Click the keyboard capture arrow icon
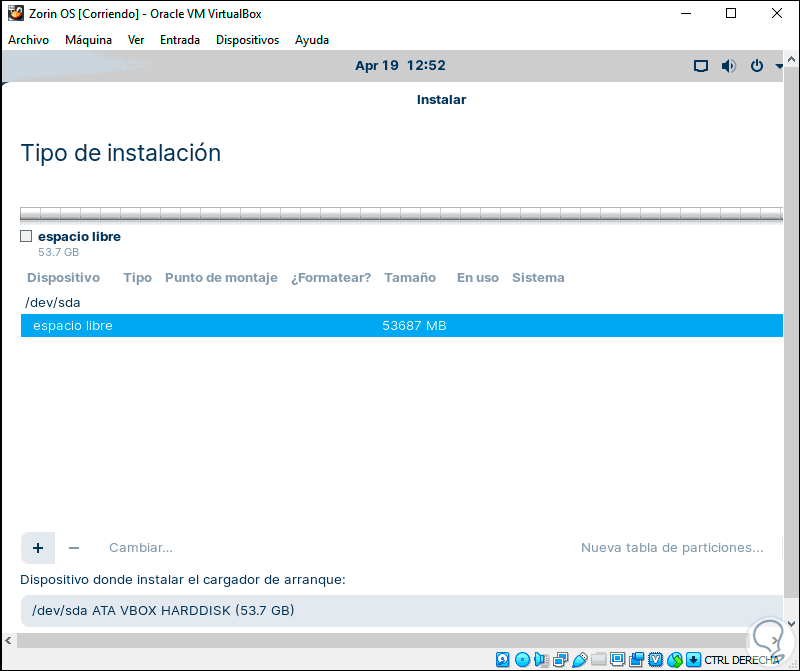The width and height of the screenshot is (801, 671). pos(693,660)
